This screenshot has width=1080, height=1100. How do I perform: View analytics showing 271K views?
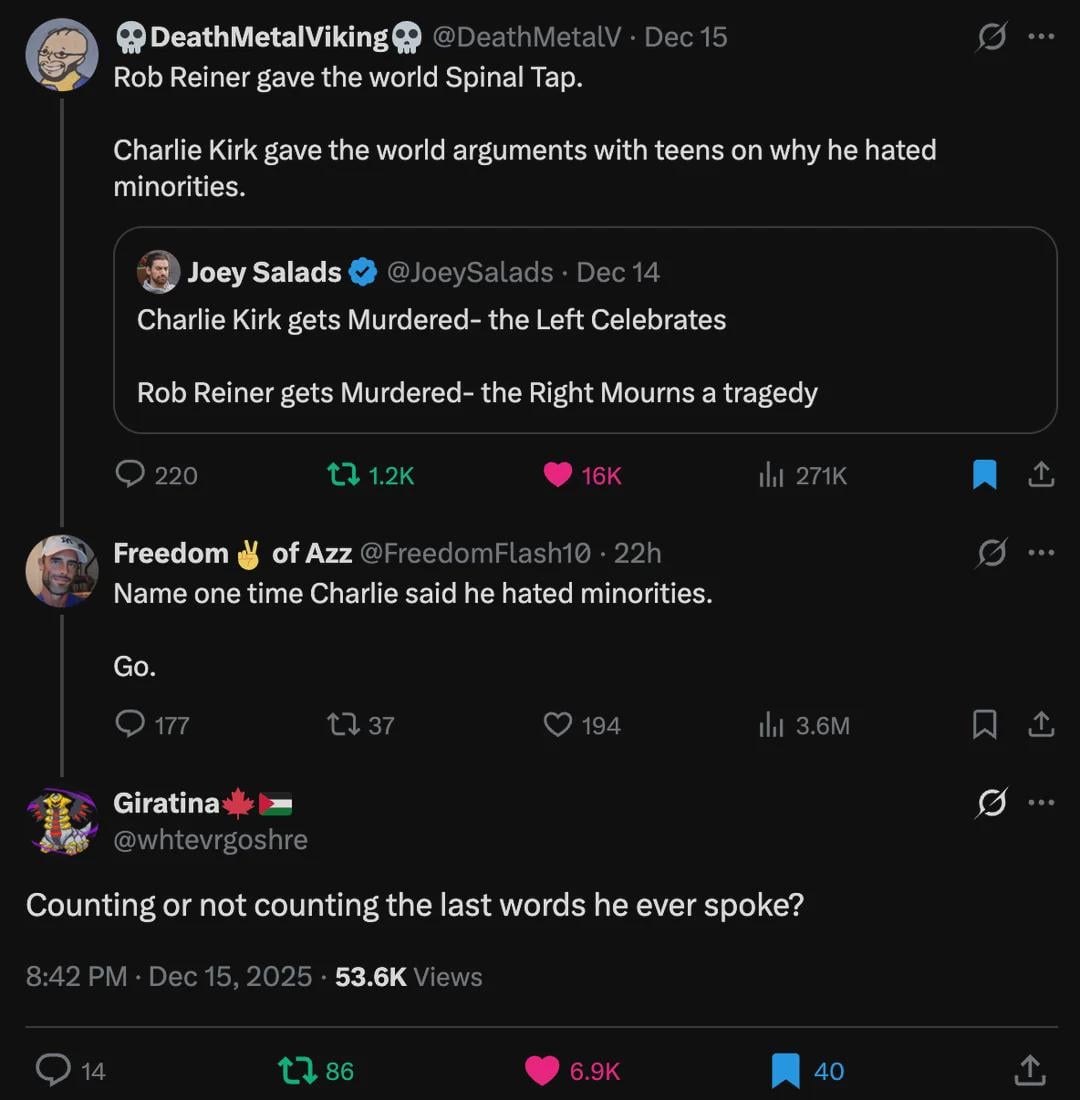click(x=771, y=475)
